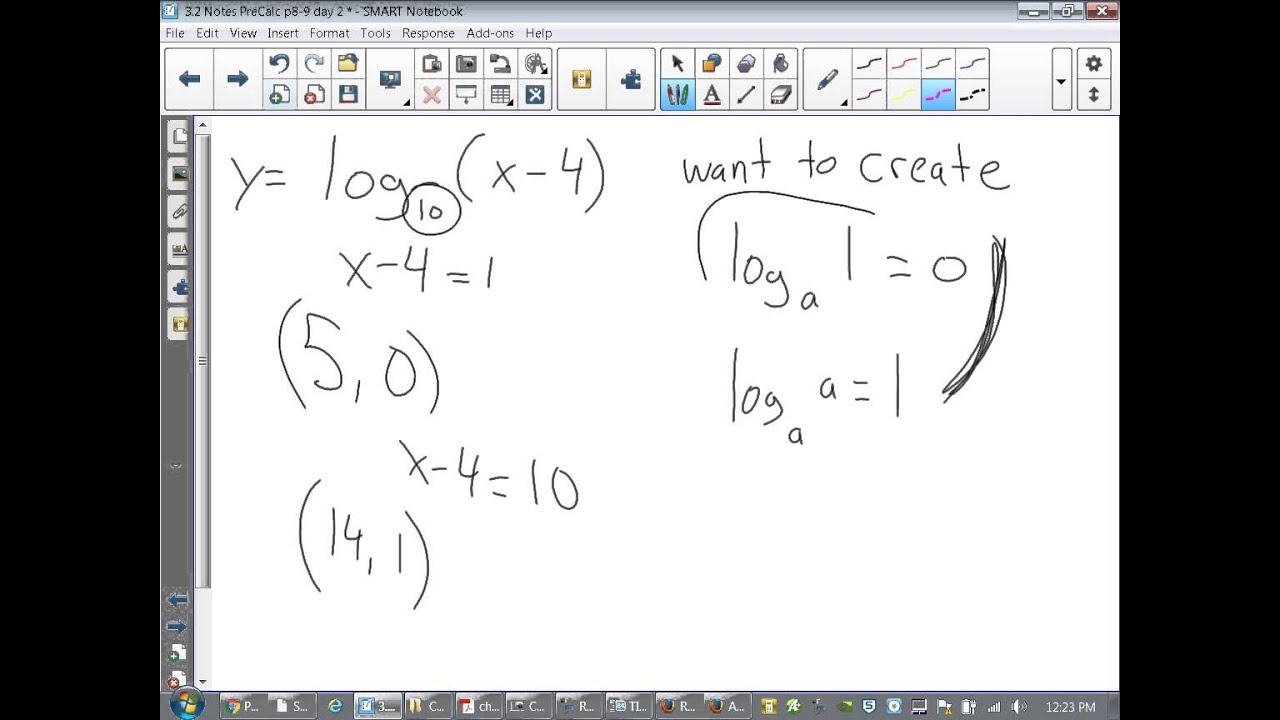Toggle the Pens tool button
This screenshot has height=720, width=1280.
677,95
